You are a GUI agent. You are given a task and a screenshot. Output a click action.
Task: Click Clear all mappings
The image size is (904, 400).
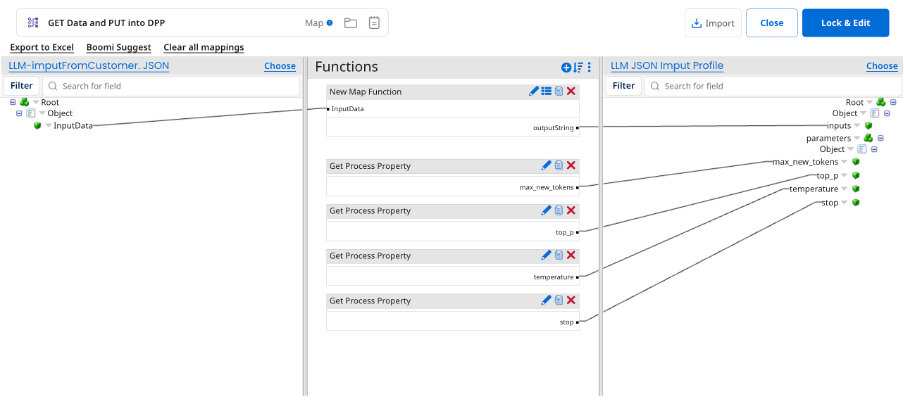pyautogui.click(x=203, y=47)
